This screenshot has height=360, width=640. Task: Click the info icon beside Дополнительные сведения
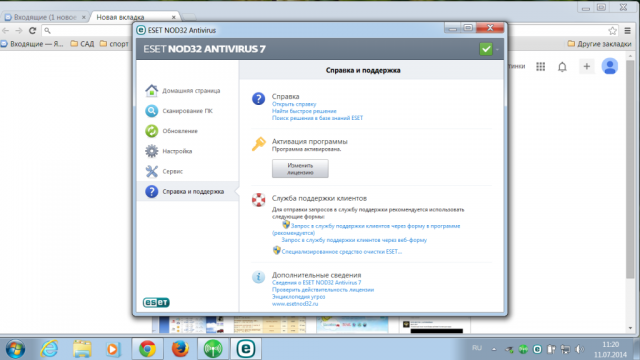click(258, 277)
